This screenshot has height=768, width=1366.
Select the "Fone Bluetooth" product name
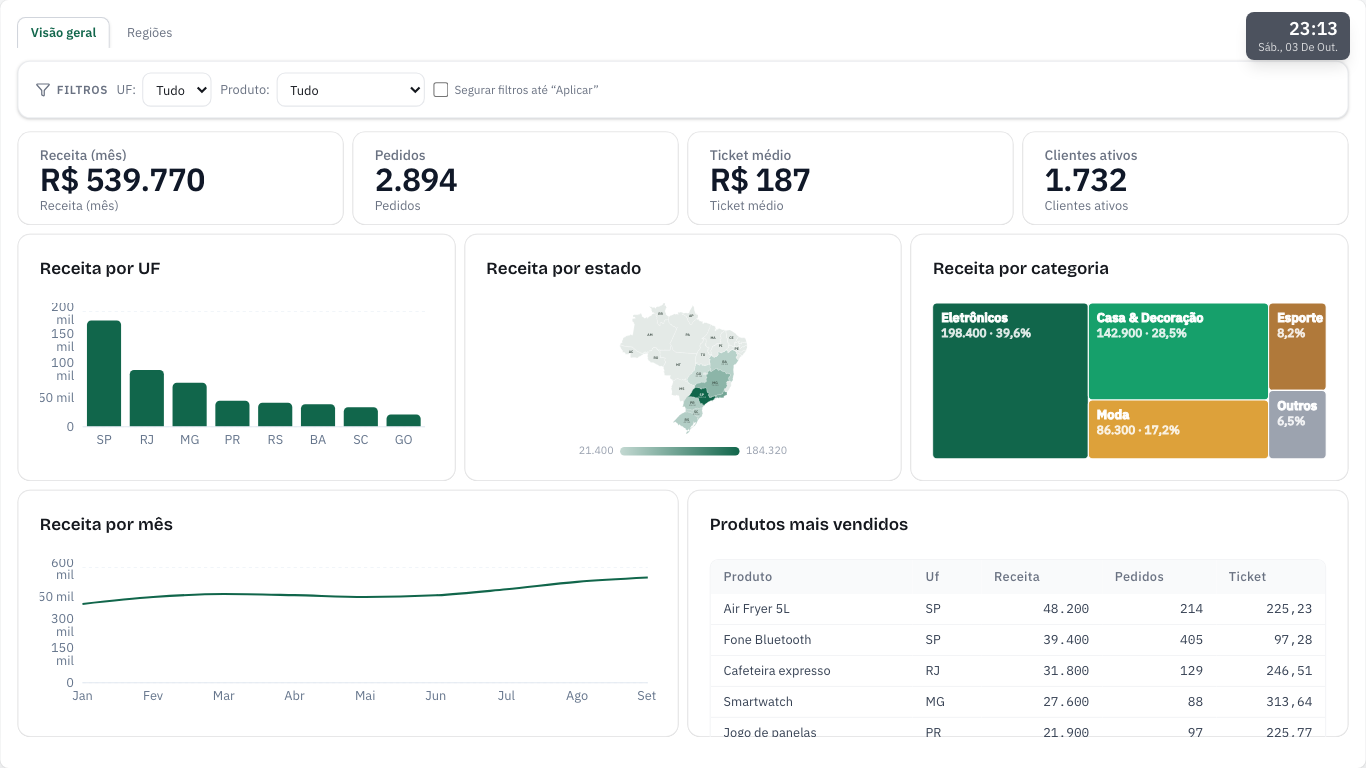tap(768, 640)
